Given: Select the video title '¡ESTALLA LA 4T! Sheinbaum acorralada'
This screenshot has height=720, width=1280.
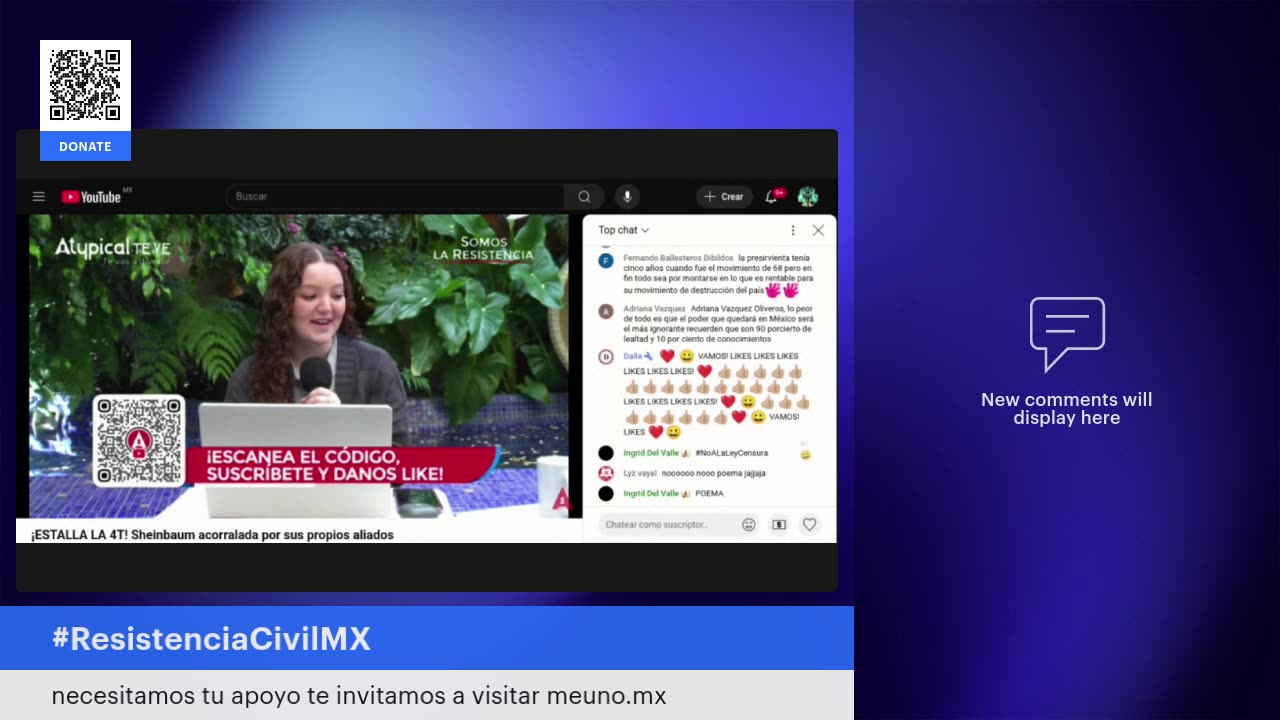Looking at the screenshot, I should click(x=212, y=535).
